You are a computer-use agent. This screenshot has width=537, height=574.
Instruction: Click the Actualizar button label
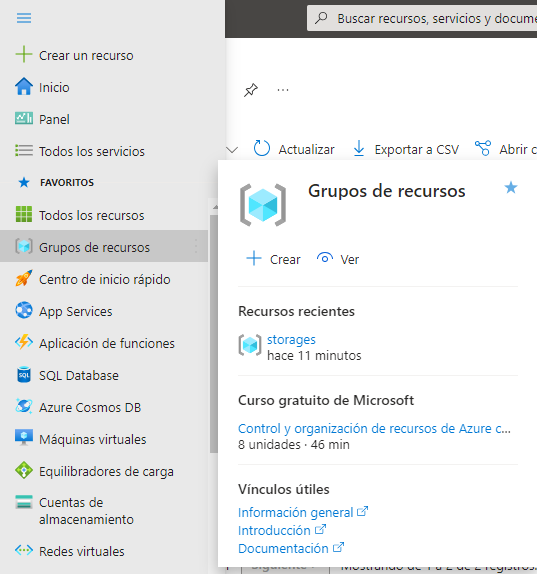coord(306,149)
